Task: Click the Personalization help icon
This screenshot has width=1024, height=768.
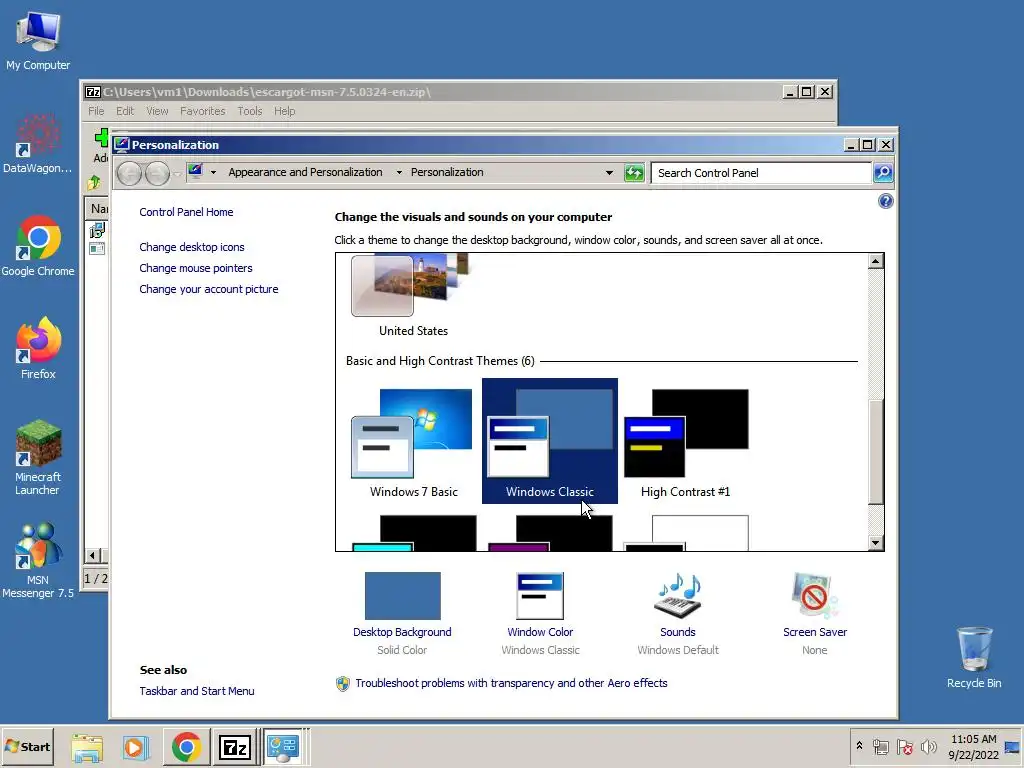Action: point(885,201)
